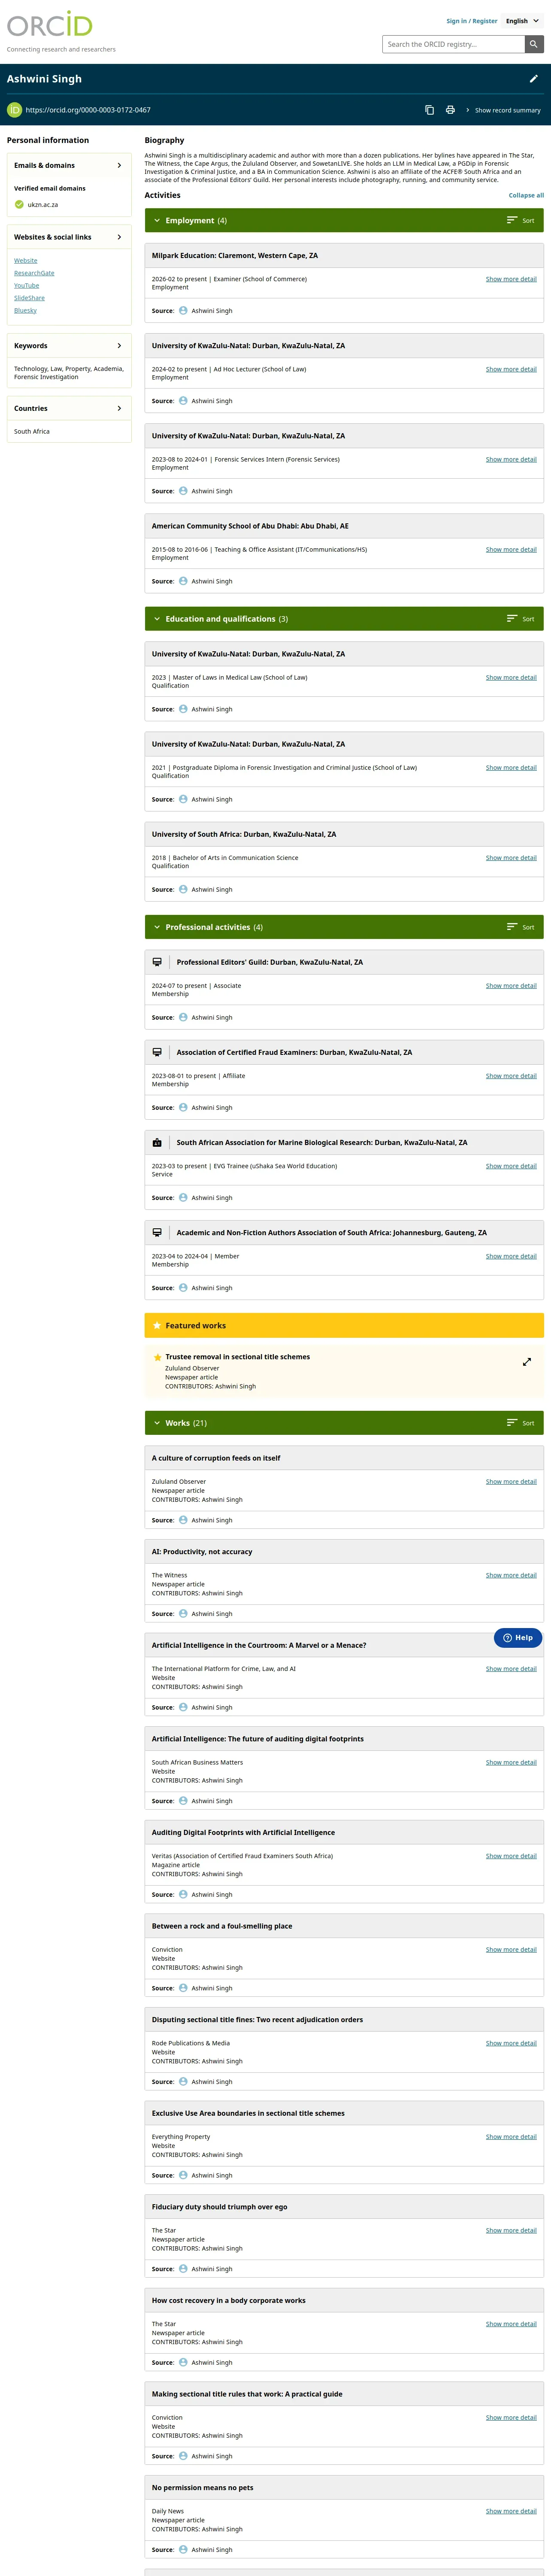
Task: Open the ResearchGate link
Action: [34, 273]
